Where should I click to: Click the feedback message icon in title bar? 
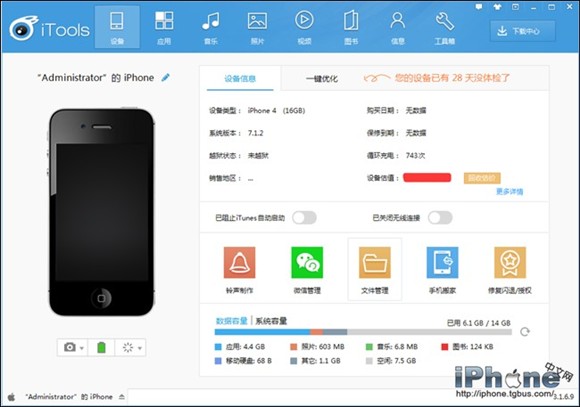(x=479, y=7)
